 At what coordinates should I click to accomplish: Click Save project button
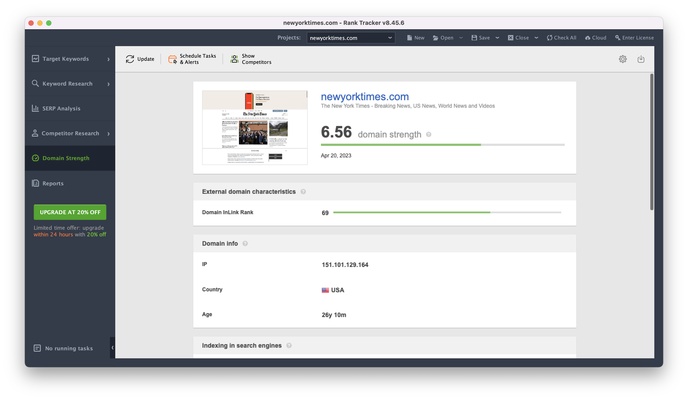tap(480, 38)
